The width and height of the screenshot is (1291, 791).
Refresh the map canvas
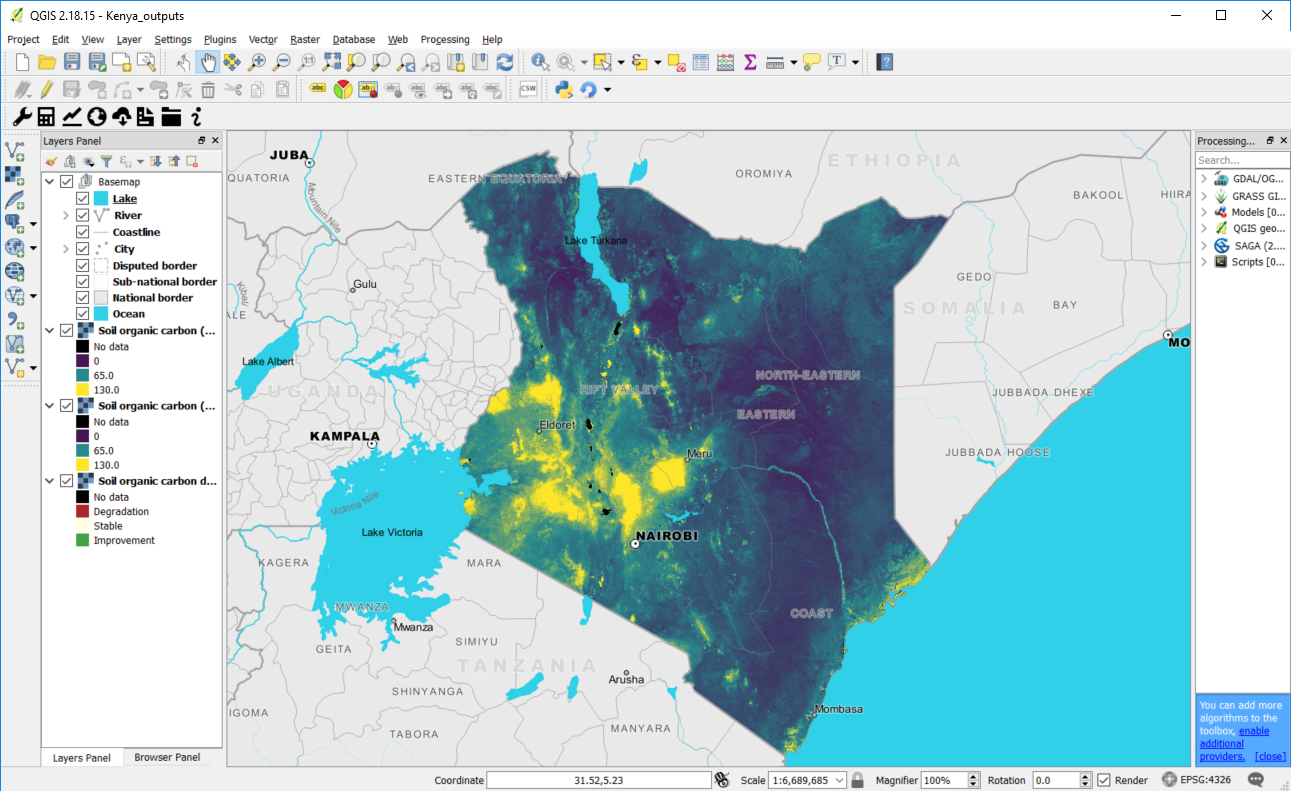point(505,62)
